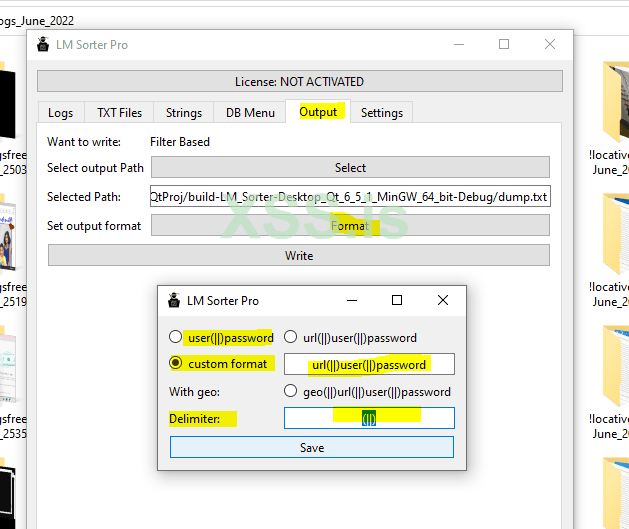Screen dimensions: 629x529
Task: Click the Selected Path text field
Action: [350, 196]
